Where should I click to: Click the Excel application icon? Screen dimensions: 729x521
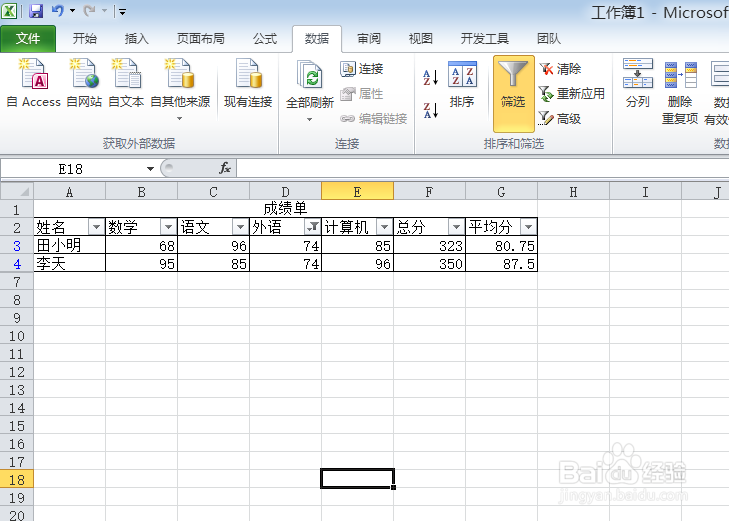9,11
